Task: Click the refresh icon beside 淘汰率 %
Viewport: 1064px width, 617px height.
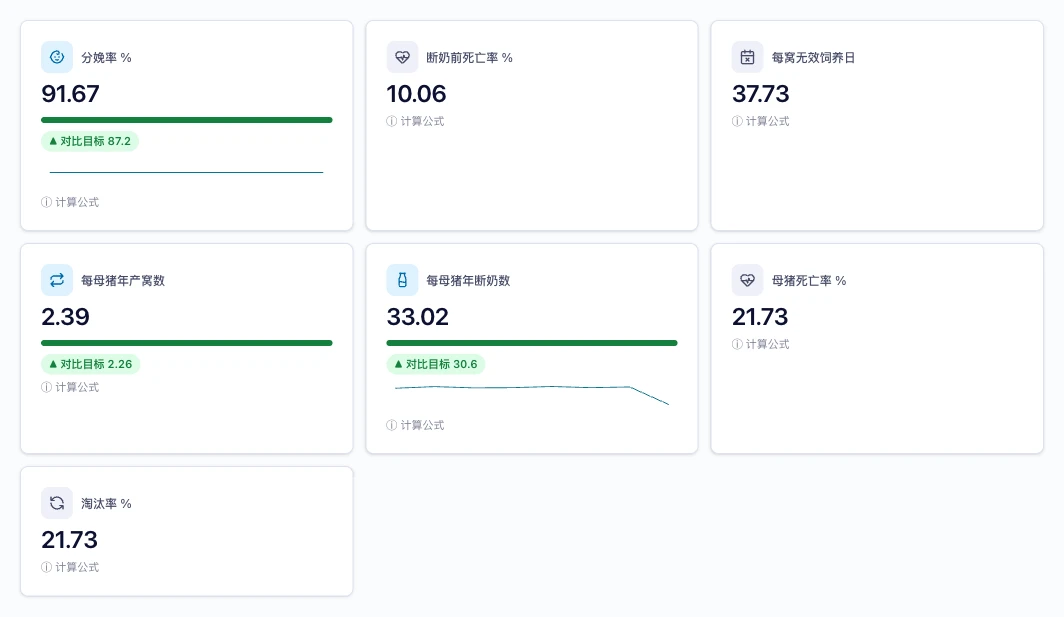Action: pos(57,503)
